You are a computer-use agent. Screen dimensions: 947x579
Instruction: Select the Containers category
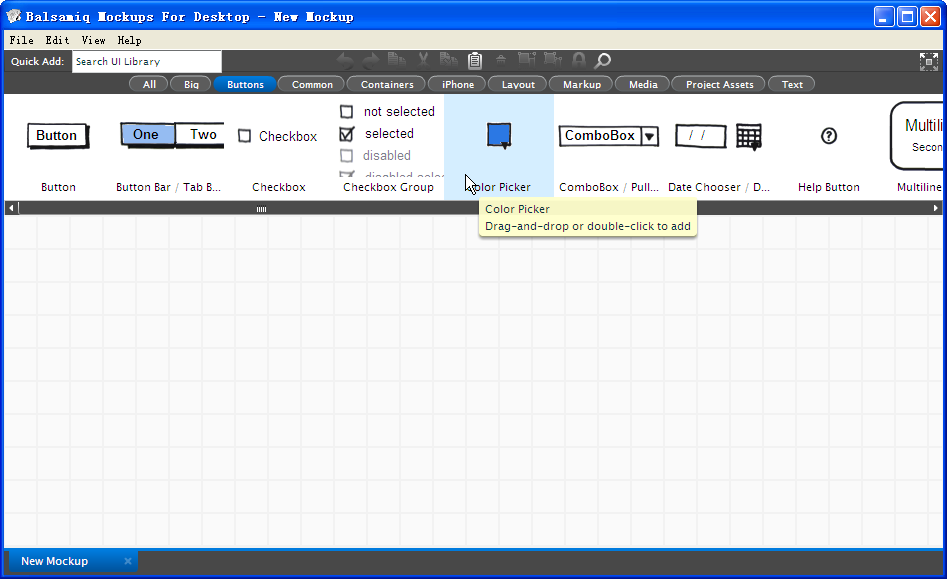(x=387, y=84)
